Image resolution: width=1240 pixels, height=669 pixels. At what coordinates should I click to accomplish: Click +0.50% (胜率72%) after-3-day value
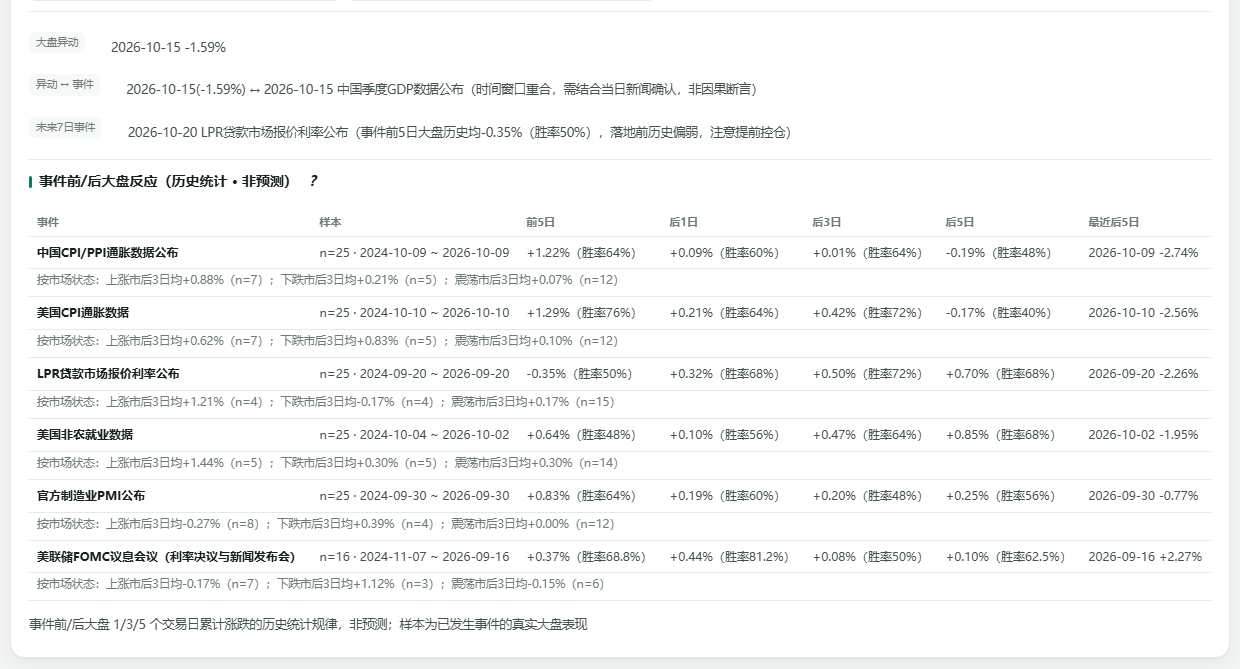pyautogui.click(x=867, y=374)
